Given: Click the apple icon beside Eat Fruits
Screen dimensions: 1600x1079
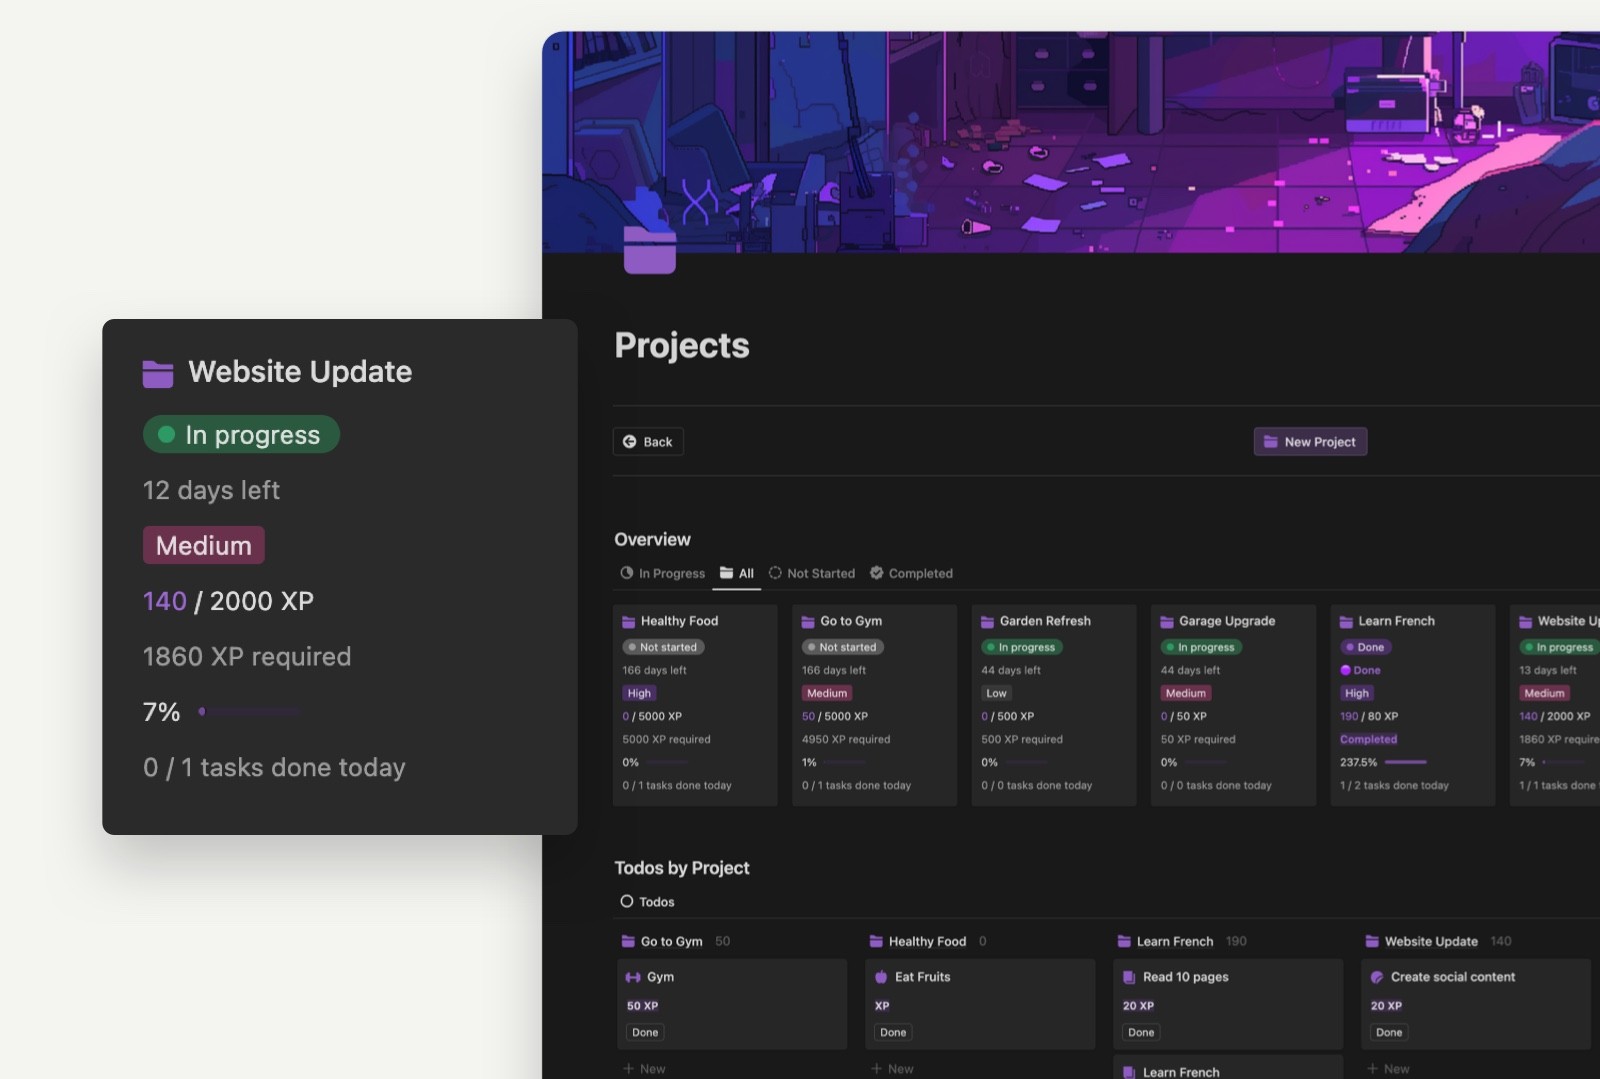Looking at the screenshot, I should pos(881,977).
